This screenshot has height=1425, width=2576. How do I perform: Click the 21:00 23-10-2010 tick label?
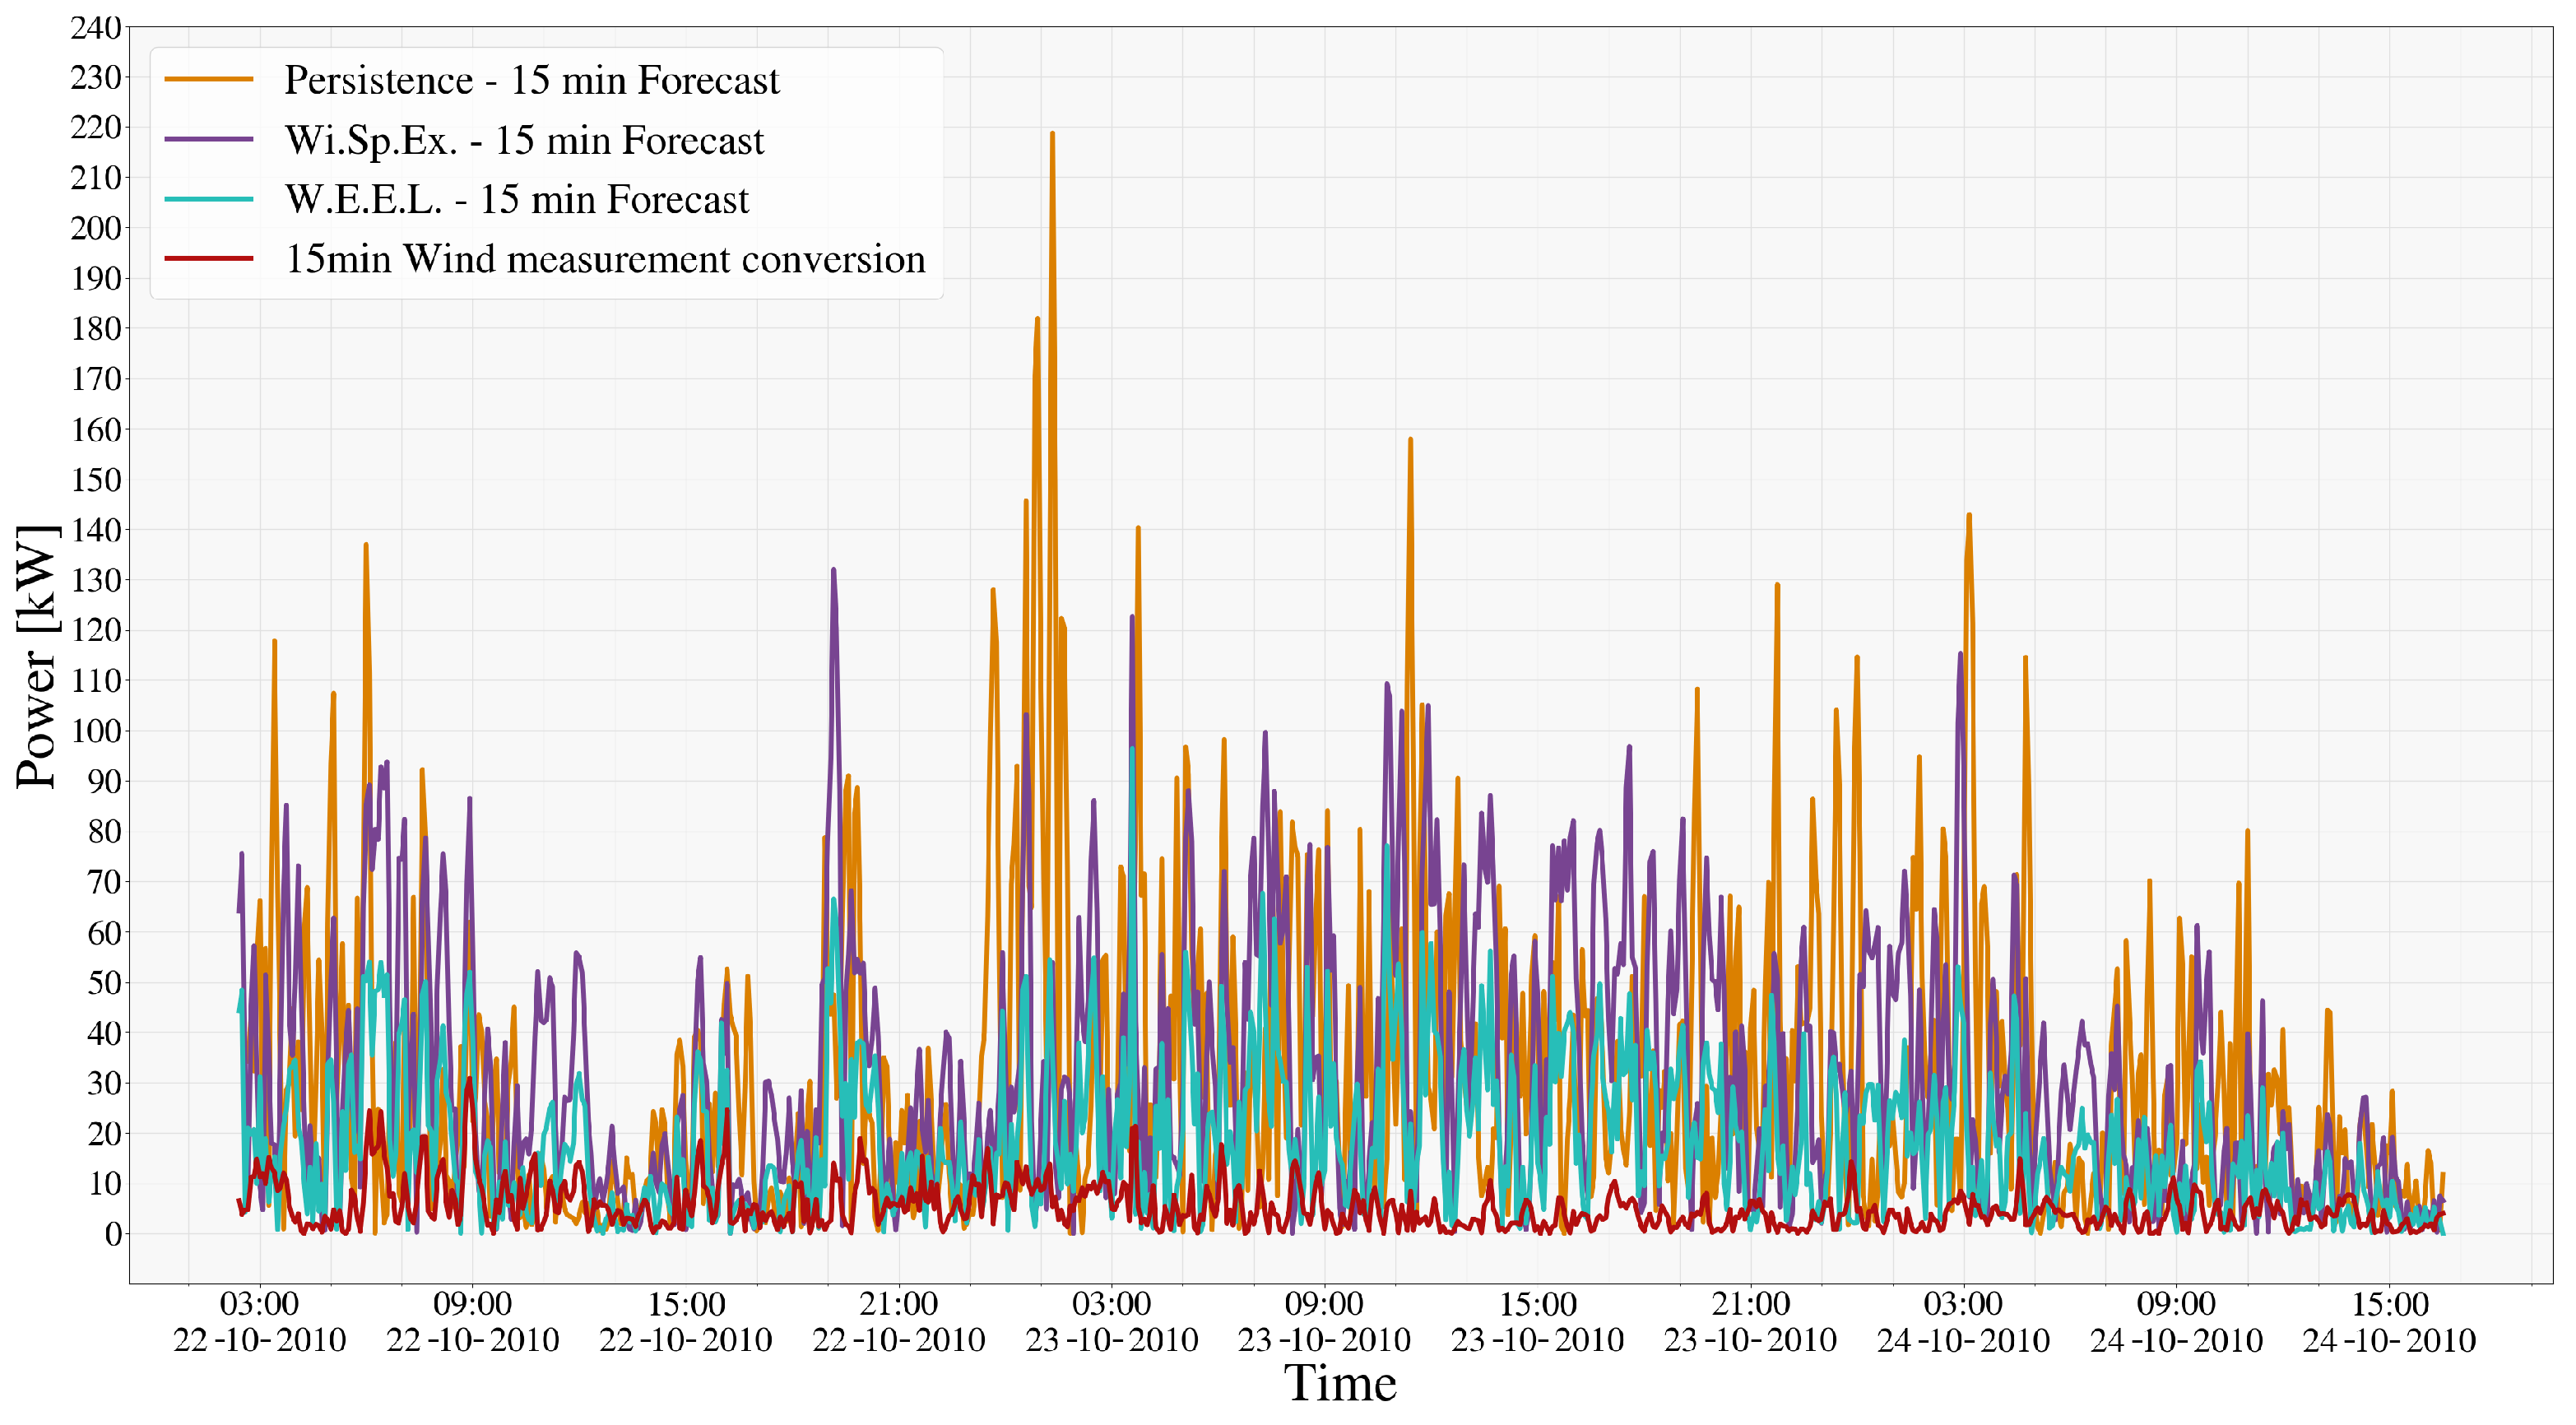[1749, 1322]
